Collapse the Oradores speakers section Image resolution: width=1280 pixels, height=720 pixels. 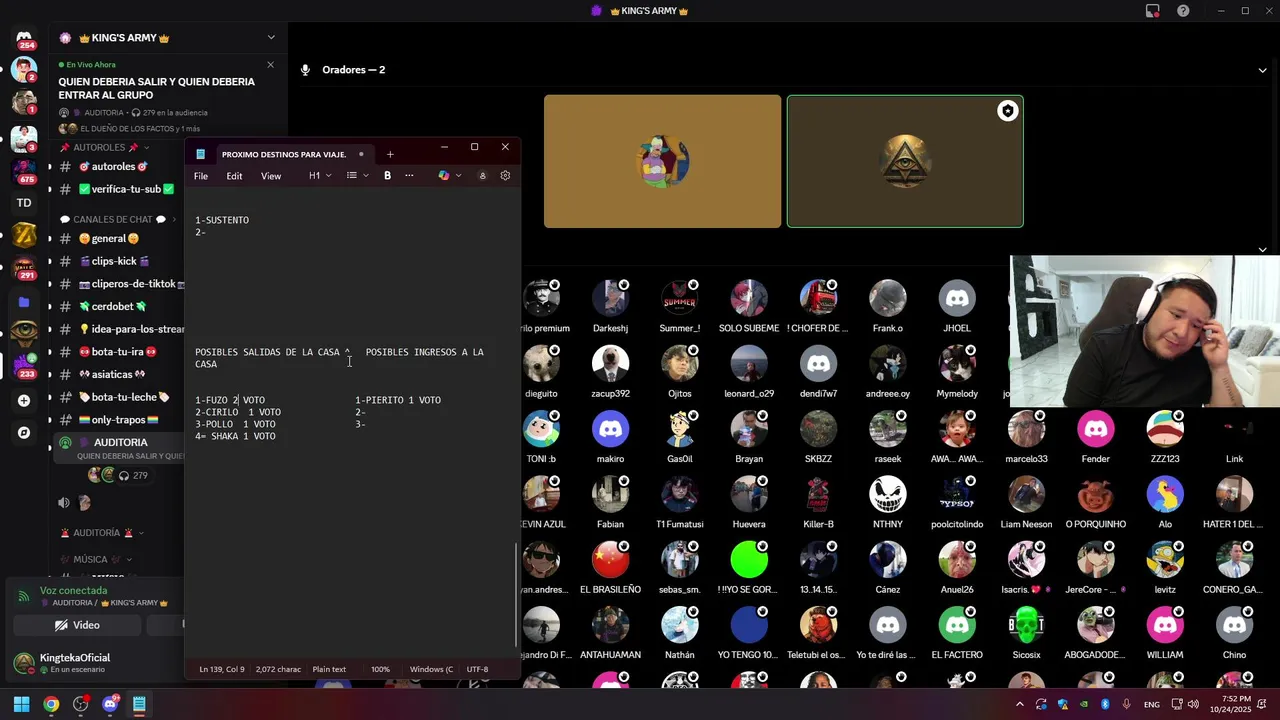click(1262, 70)
